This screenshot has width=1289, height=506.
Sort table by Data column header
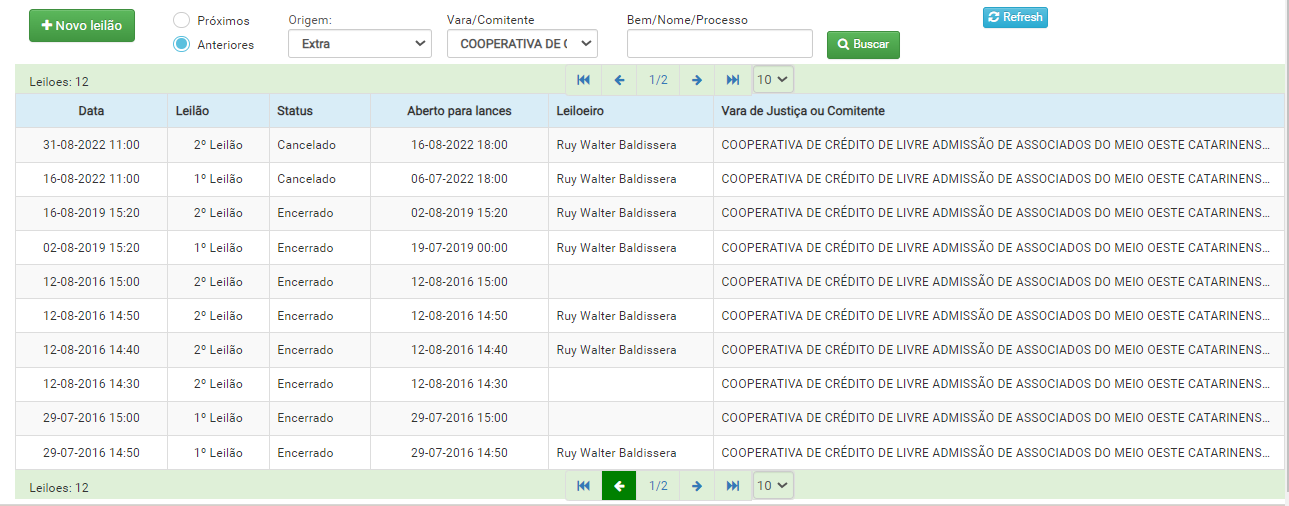pyautogui.click(x=91, y=111)
